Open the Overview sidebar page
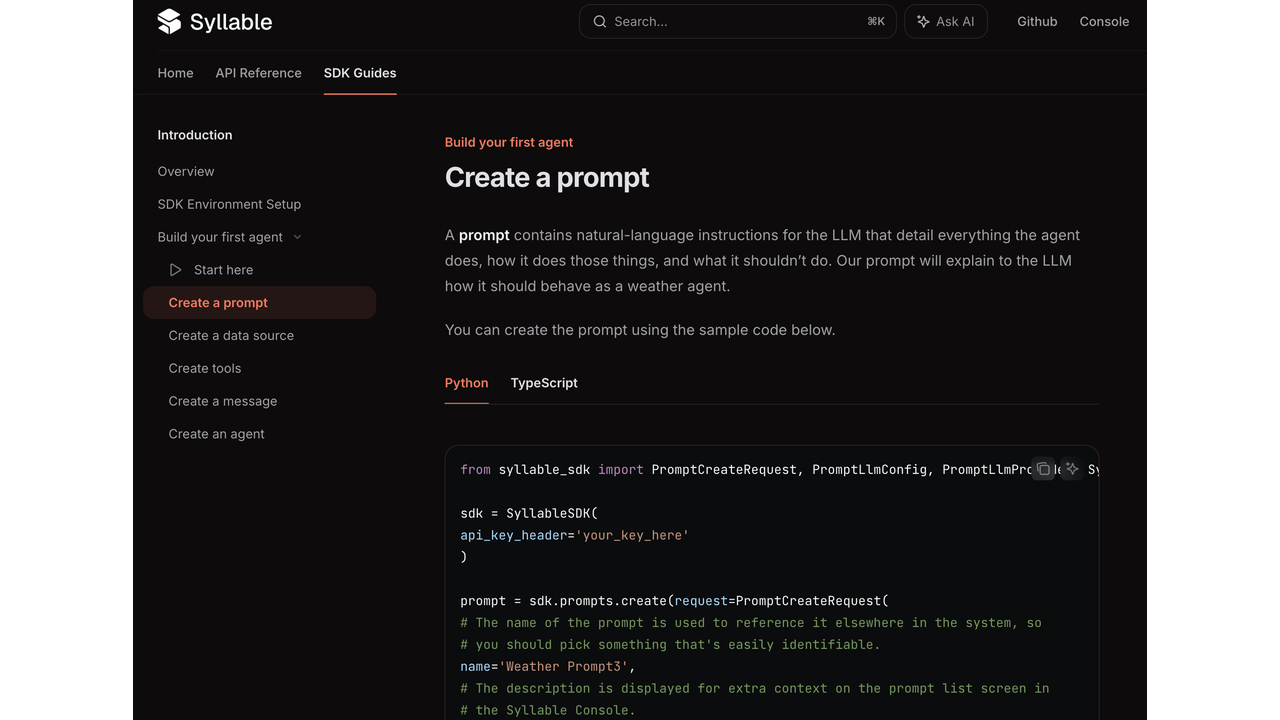Screen dimensions: 1280x720 click(x=186, y=171)
